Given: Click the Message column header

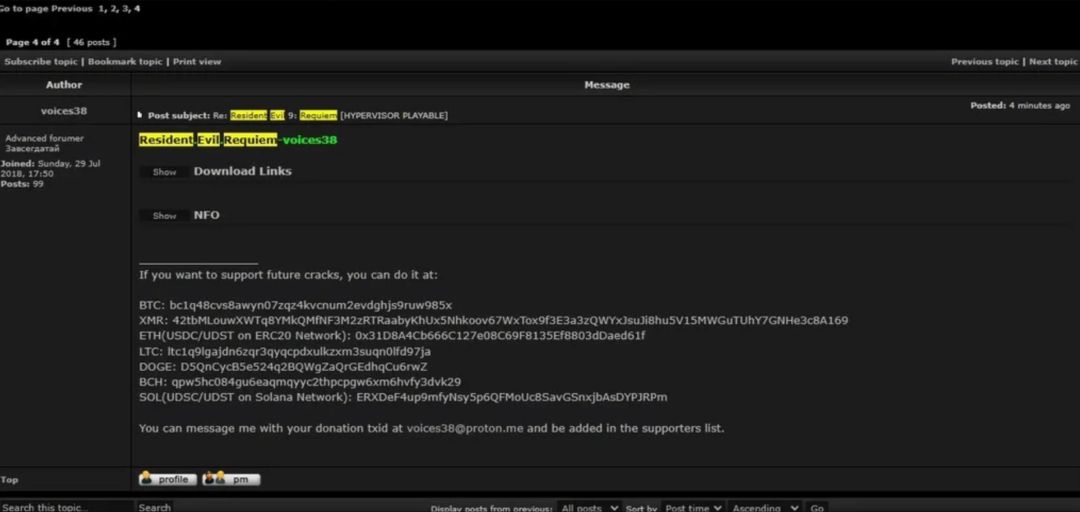Looking at the screenshot, I should [x=606, y=85].
